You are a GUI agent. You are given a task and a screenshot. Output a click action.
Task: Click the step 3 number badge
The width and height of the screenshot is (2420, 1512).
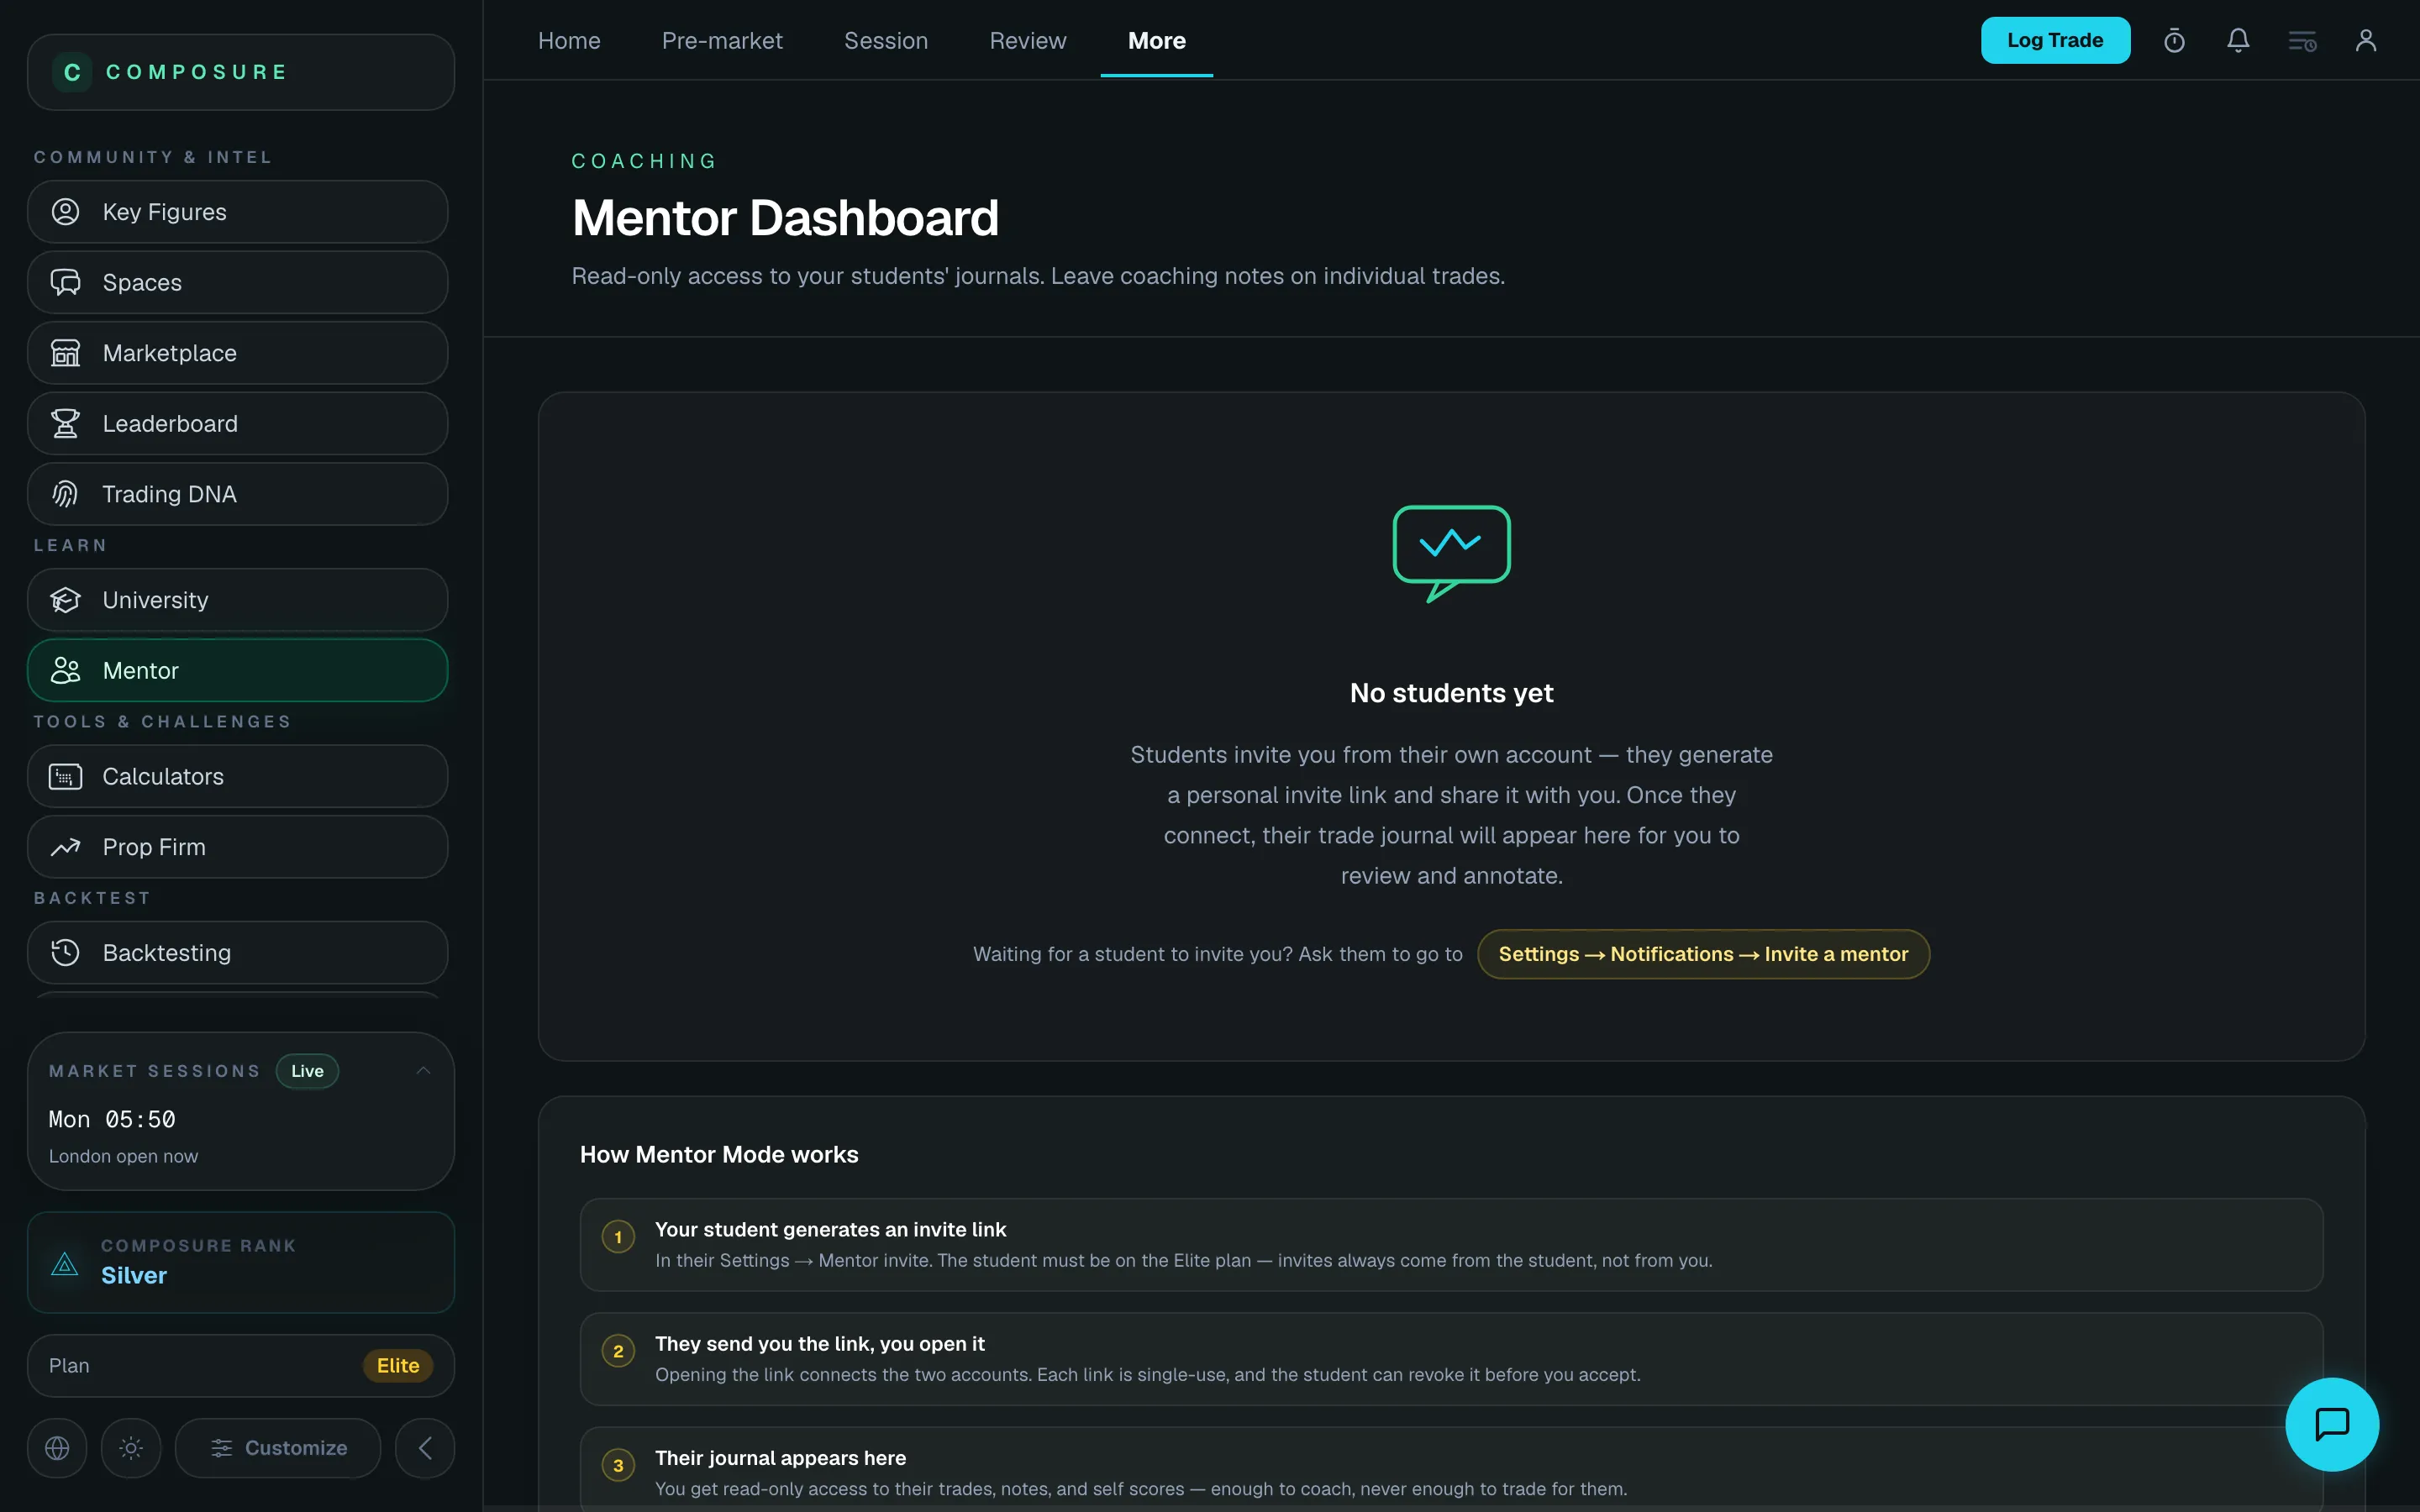618,1465
